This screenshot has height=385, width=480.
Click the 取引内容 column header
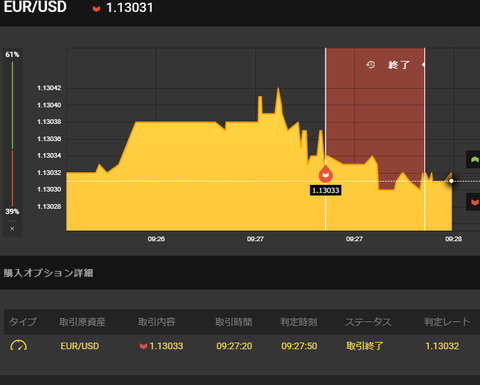(x=157, y=322)
